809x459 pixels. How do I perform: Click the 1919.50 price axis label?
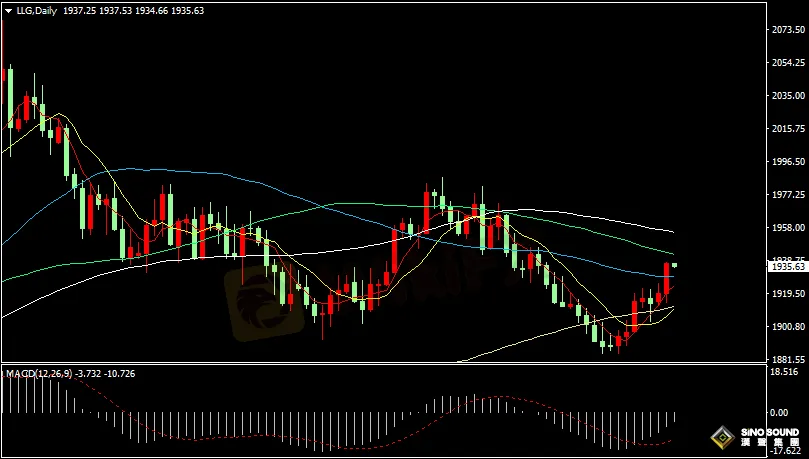click(787, 293)
